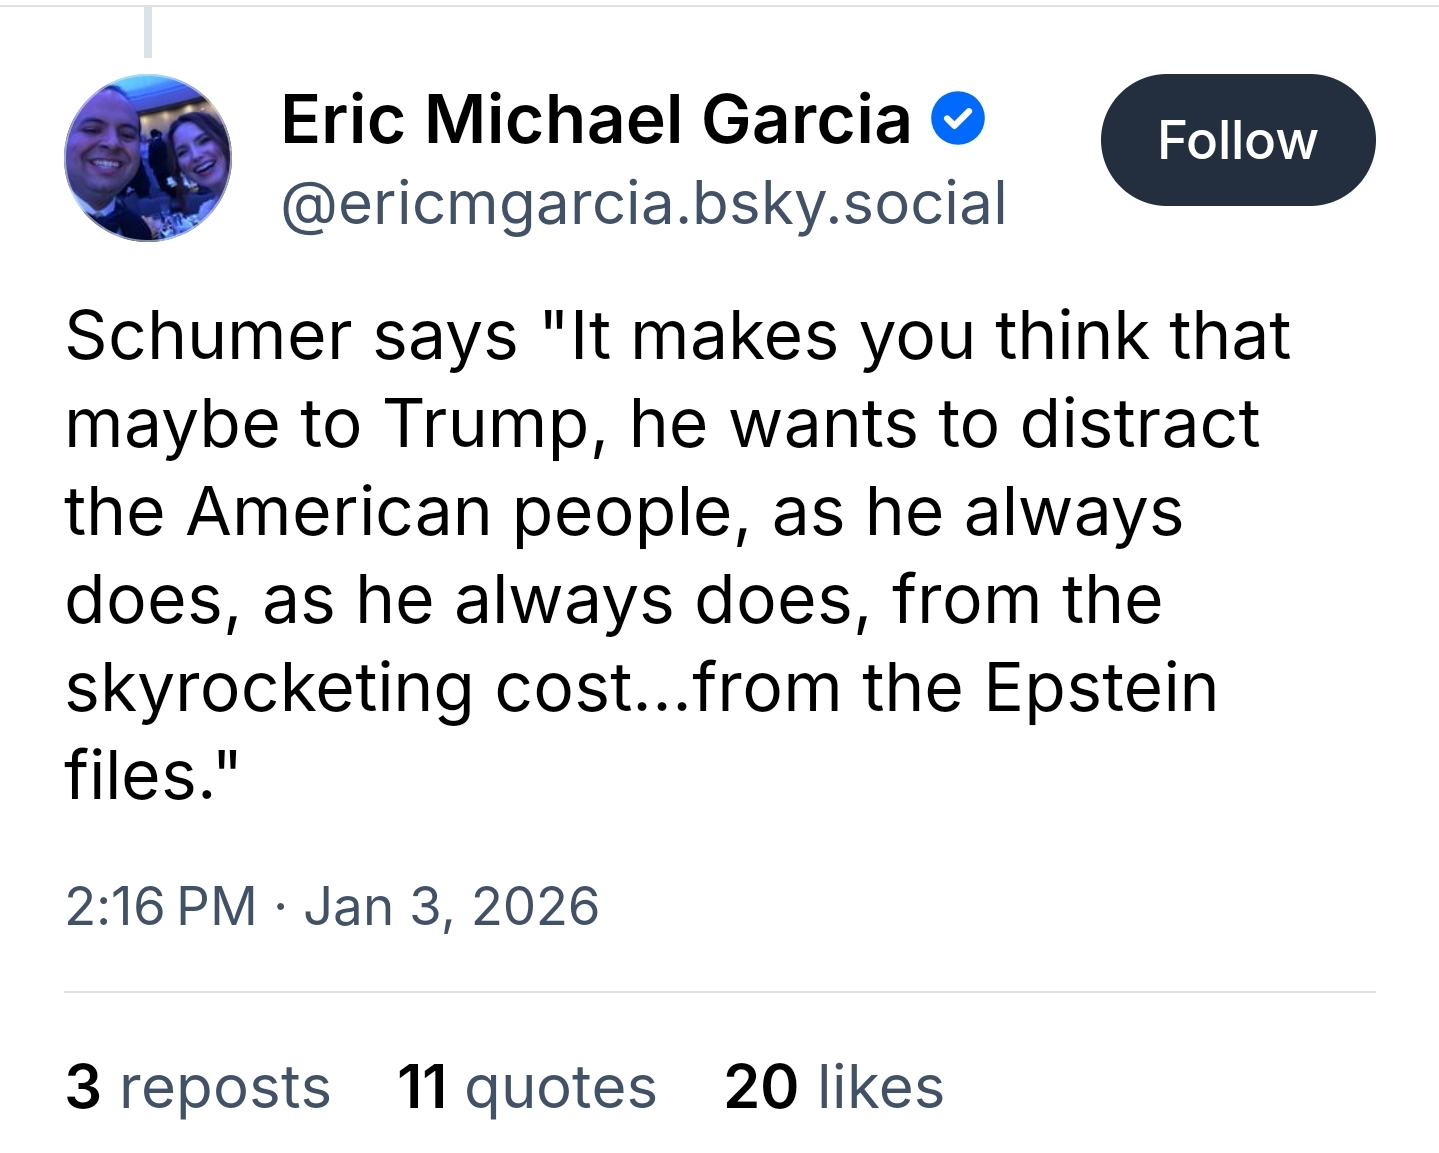Click the word "Trump" in the post

tap(487, 423)
